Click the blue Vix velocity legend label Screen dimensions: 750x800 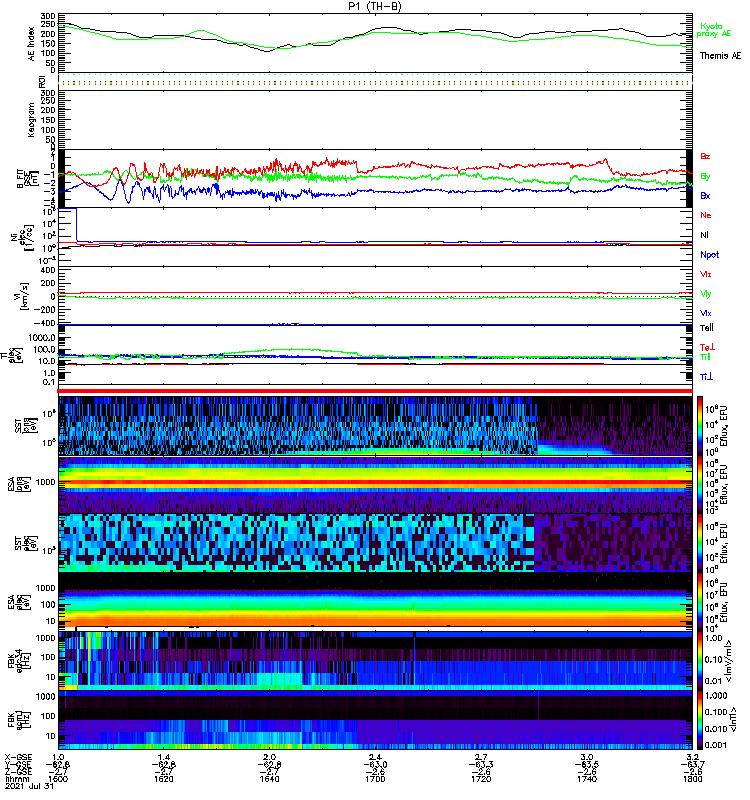pyautogui.click(x=706, y=313)
